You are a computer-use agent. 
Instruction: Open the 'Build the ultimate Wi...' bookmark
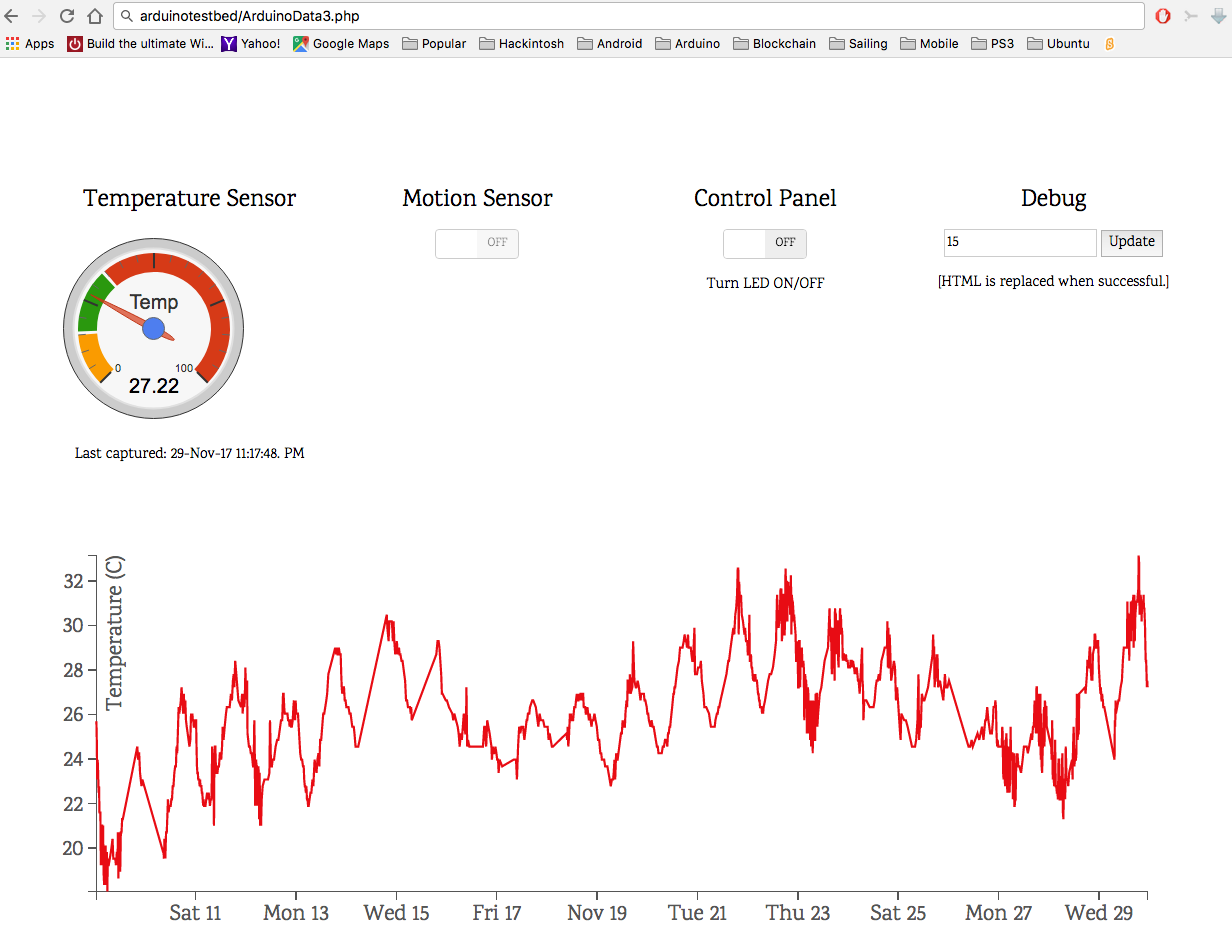click(x=140, y=44)
